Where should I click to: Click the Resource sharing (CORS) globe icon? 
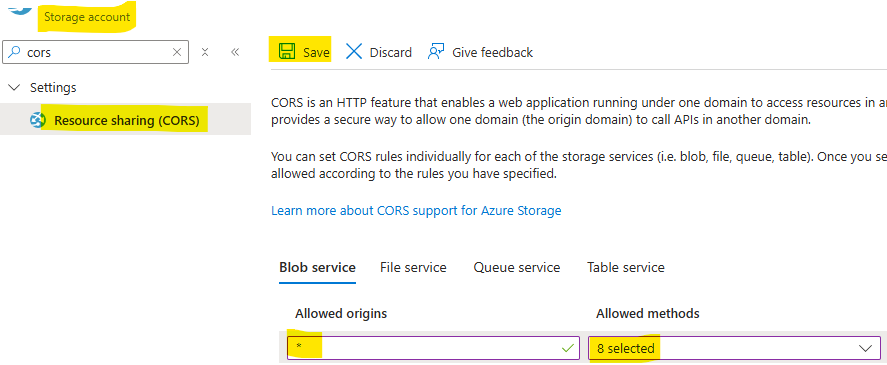pos(37,121)
